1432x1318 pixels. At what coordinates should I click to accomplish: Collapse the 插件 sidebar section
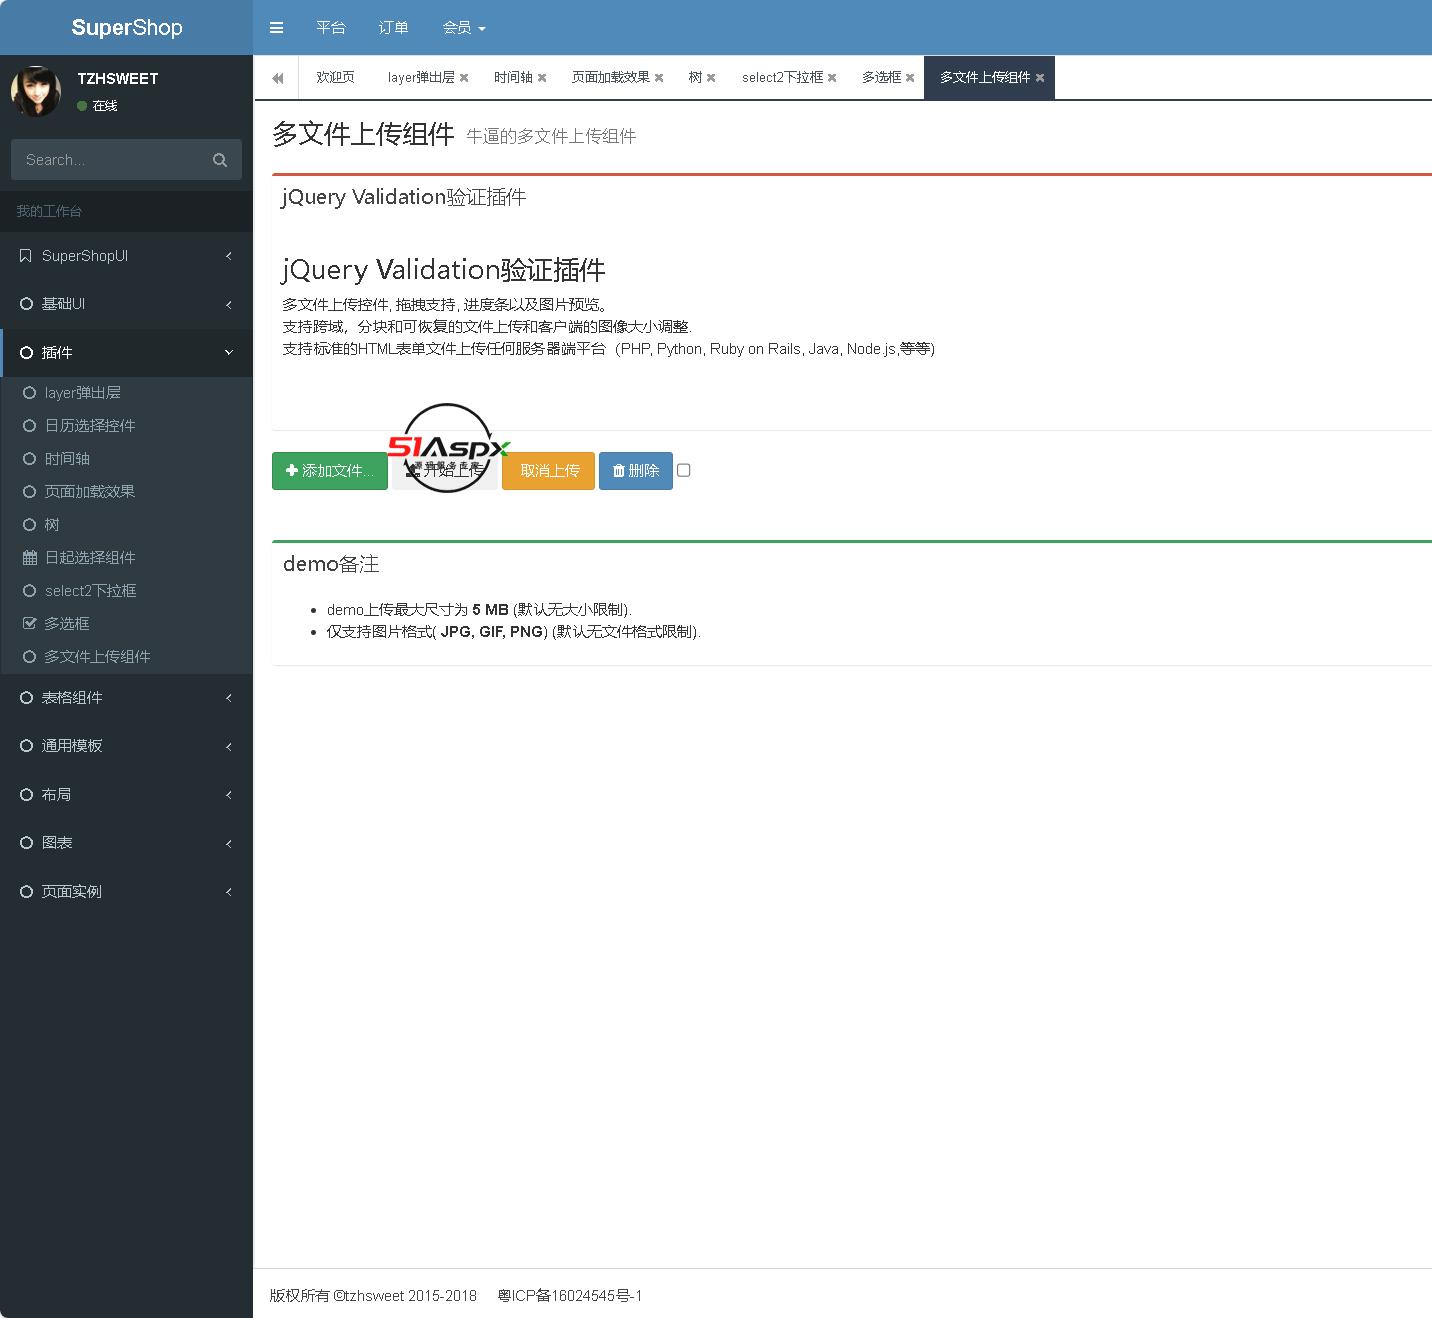[126, 352]
